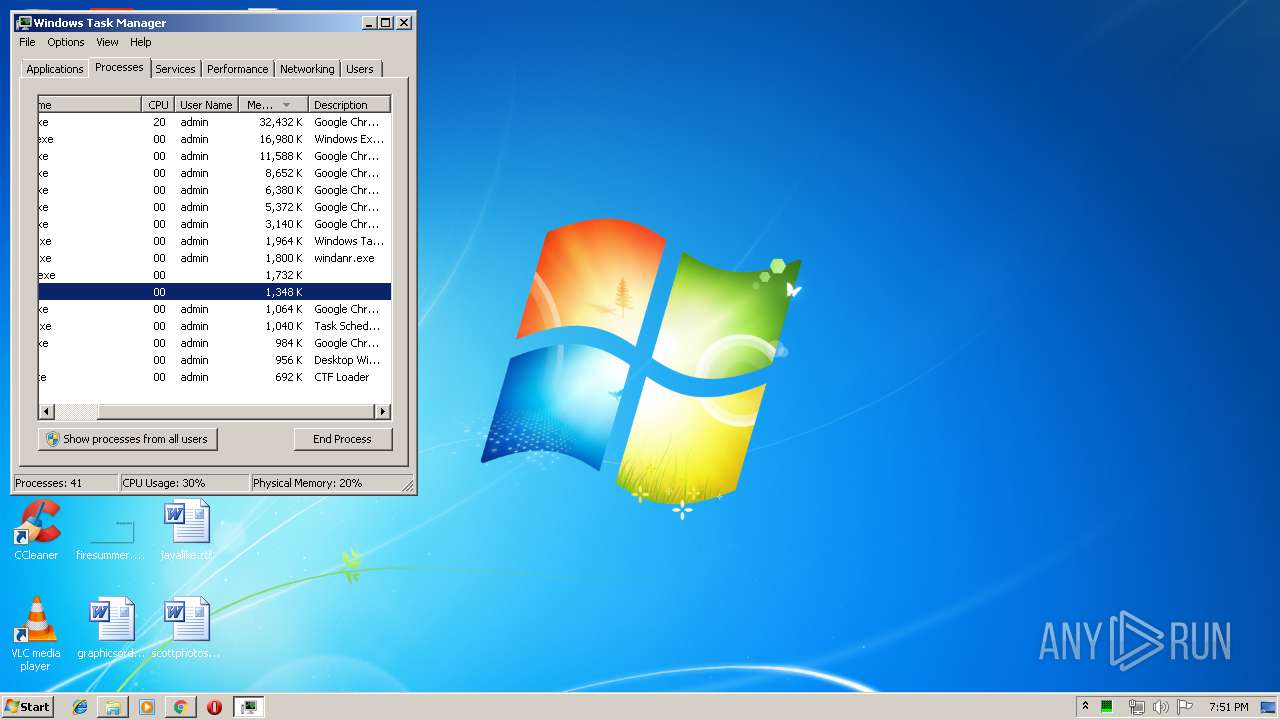The height and width of the screenshot is (720, 1280).
Task: Select the Task Scheduler 1,040 K row
Action: (214, 326)
